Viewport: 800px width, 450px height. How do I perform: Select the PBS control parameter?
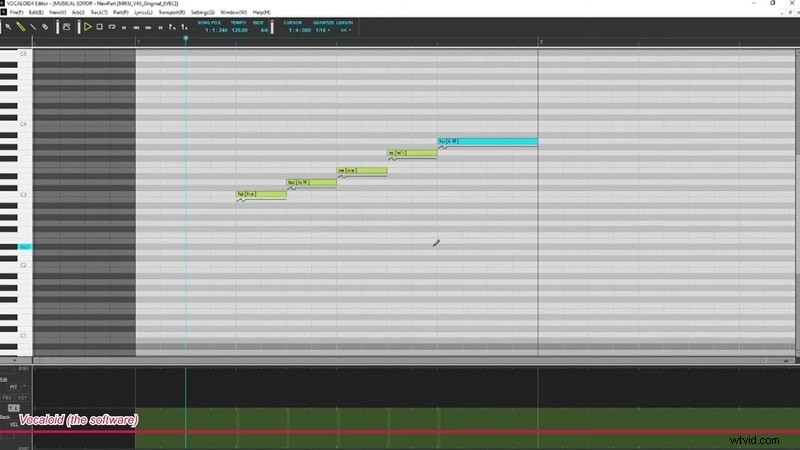tap(7, 397)
